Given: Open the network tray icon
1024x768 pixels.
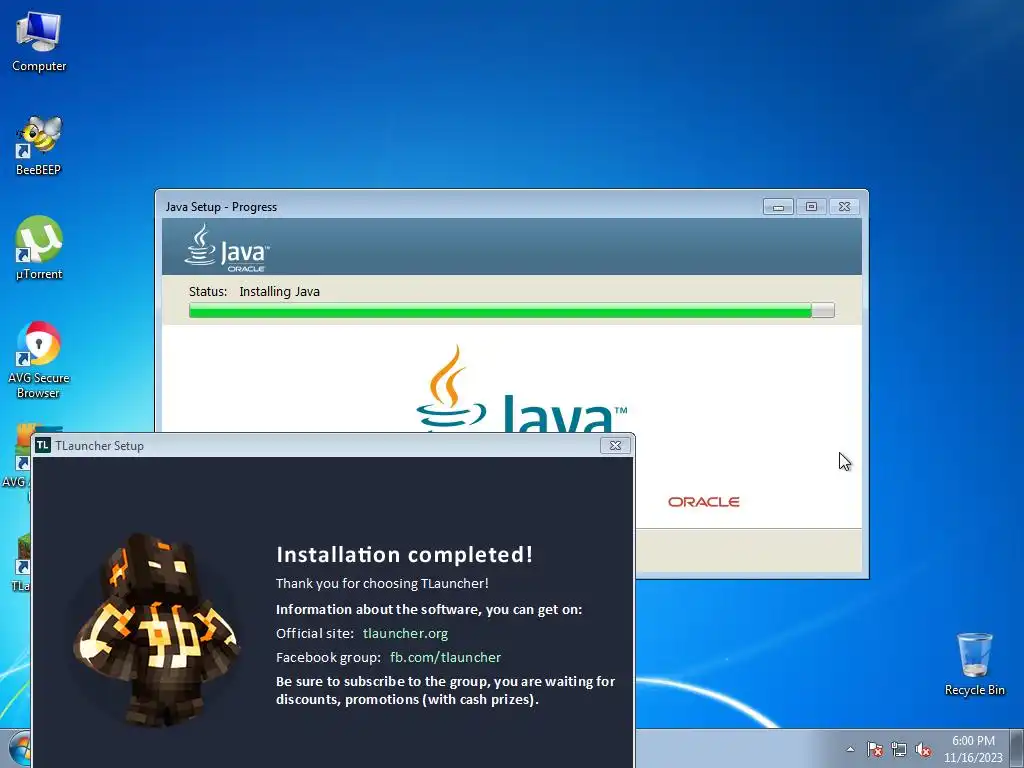Looking at the screenshot, I should point(899,749).
